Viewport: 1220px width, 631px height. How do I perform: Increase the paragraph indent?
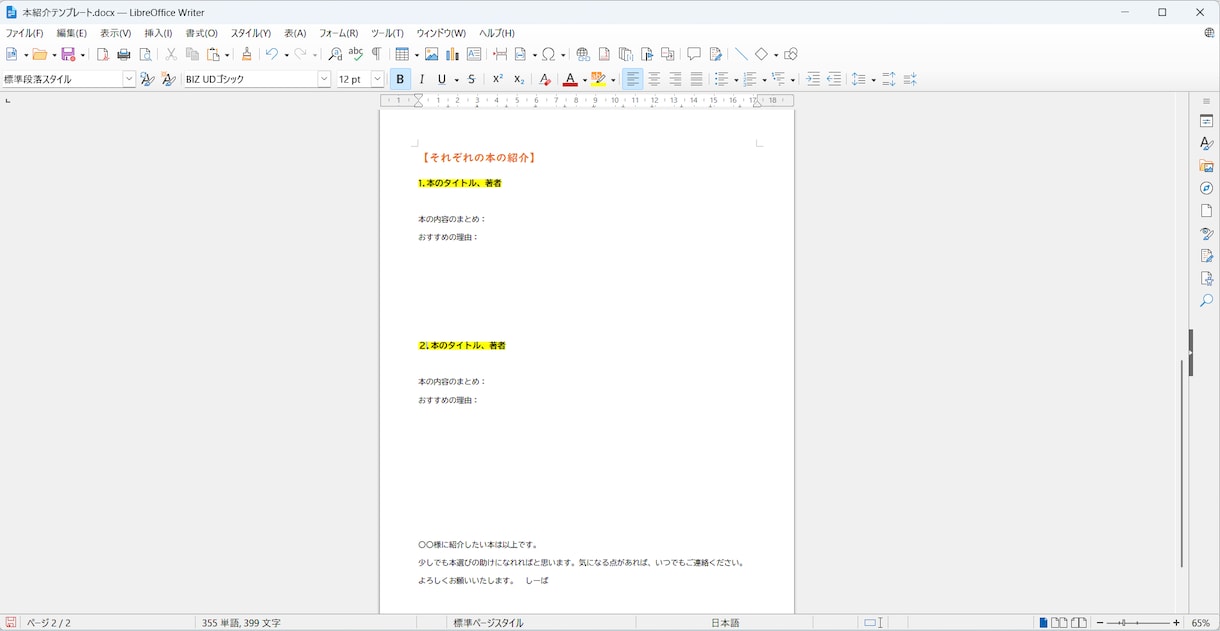[x=813, y=79]
